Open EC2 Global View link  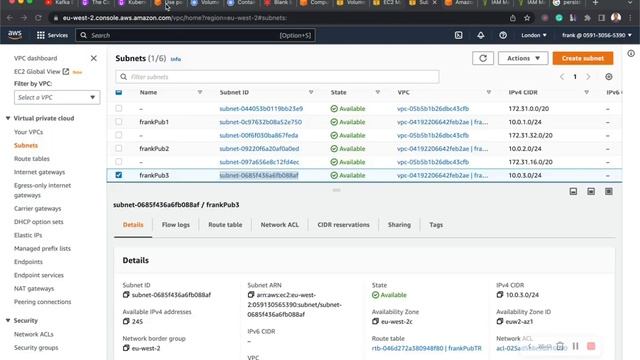point(41,72)
